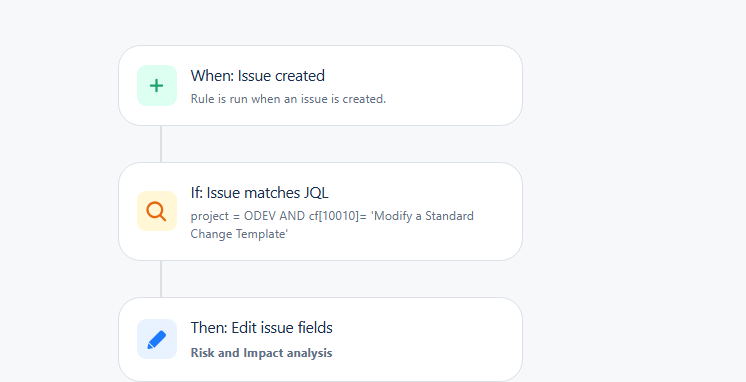This screenshot has height=382, width=746.
Task: Click the "Change Template'" JQL text line
Action: click(239, 234)
